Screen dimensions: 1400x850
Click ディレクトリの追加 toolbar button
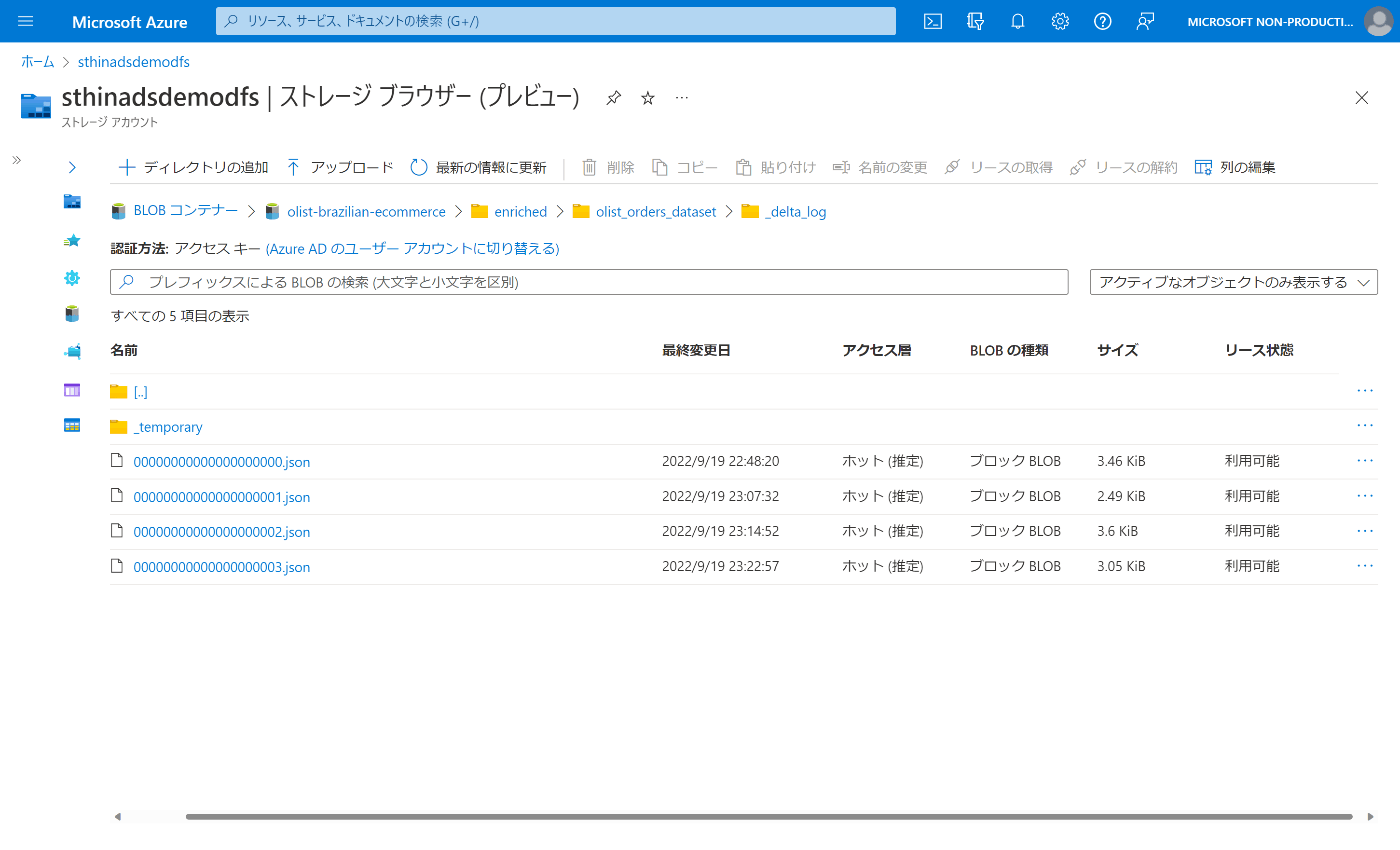(194, 167)
